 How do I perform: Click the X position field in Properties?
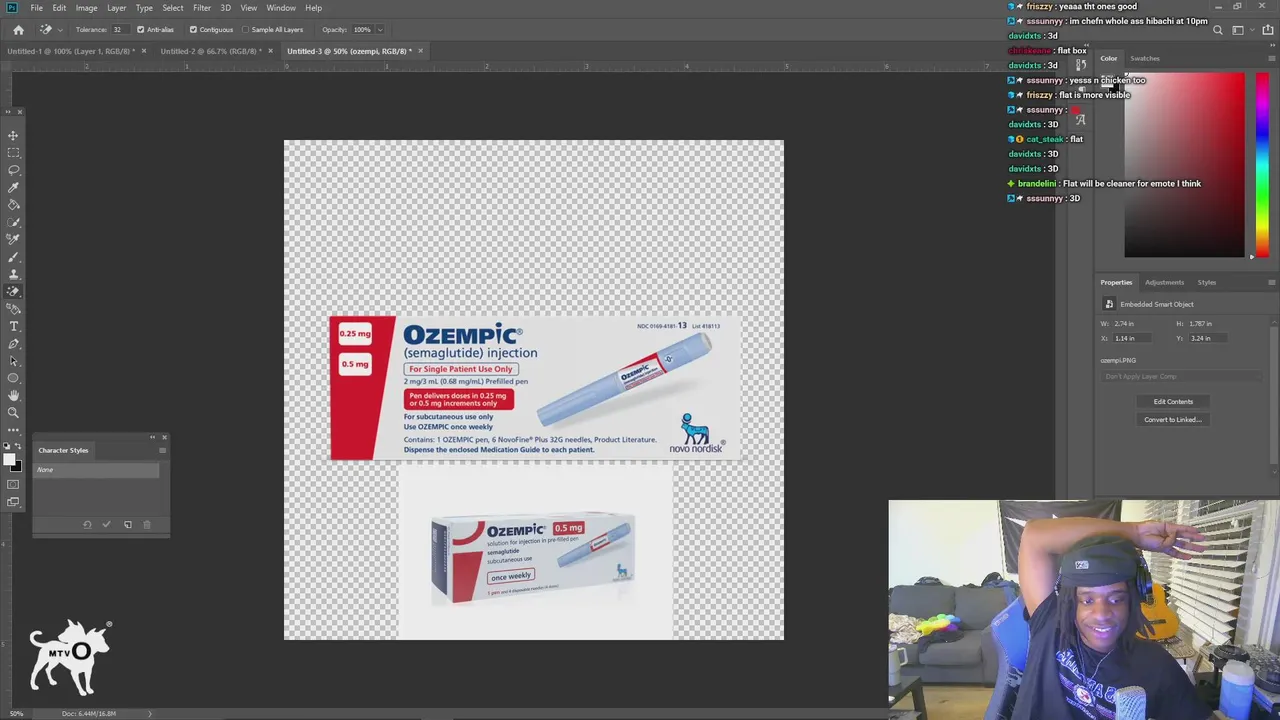point(1133,338)
